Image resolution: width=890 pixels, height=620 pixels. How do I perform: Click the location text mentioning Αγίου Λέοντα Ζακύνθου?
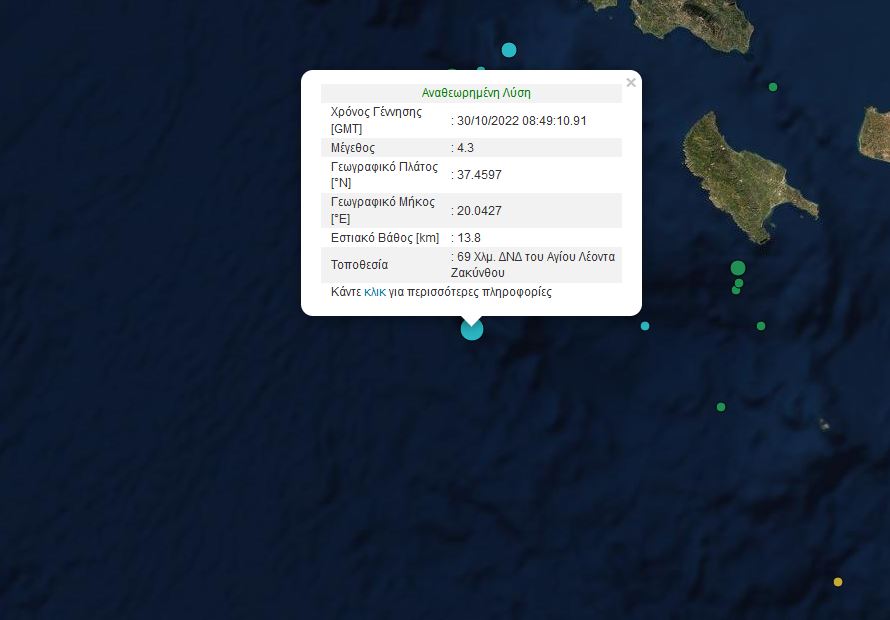(x=535, y=264)
